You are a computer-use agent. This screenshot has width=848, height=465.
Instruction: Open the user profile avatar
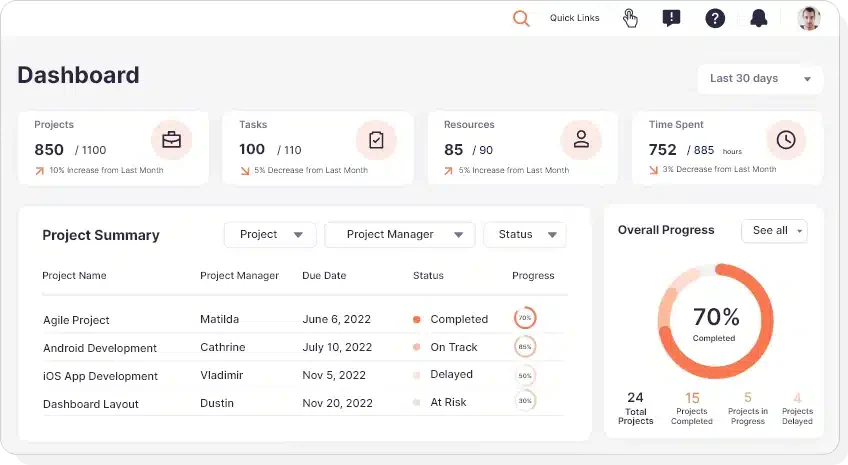[x=809, y=18]
